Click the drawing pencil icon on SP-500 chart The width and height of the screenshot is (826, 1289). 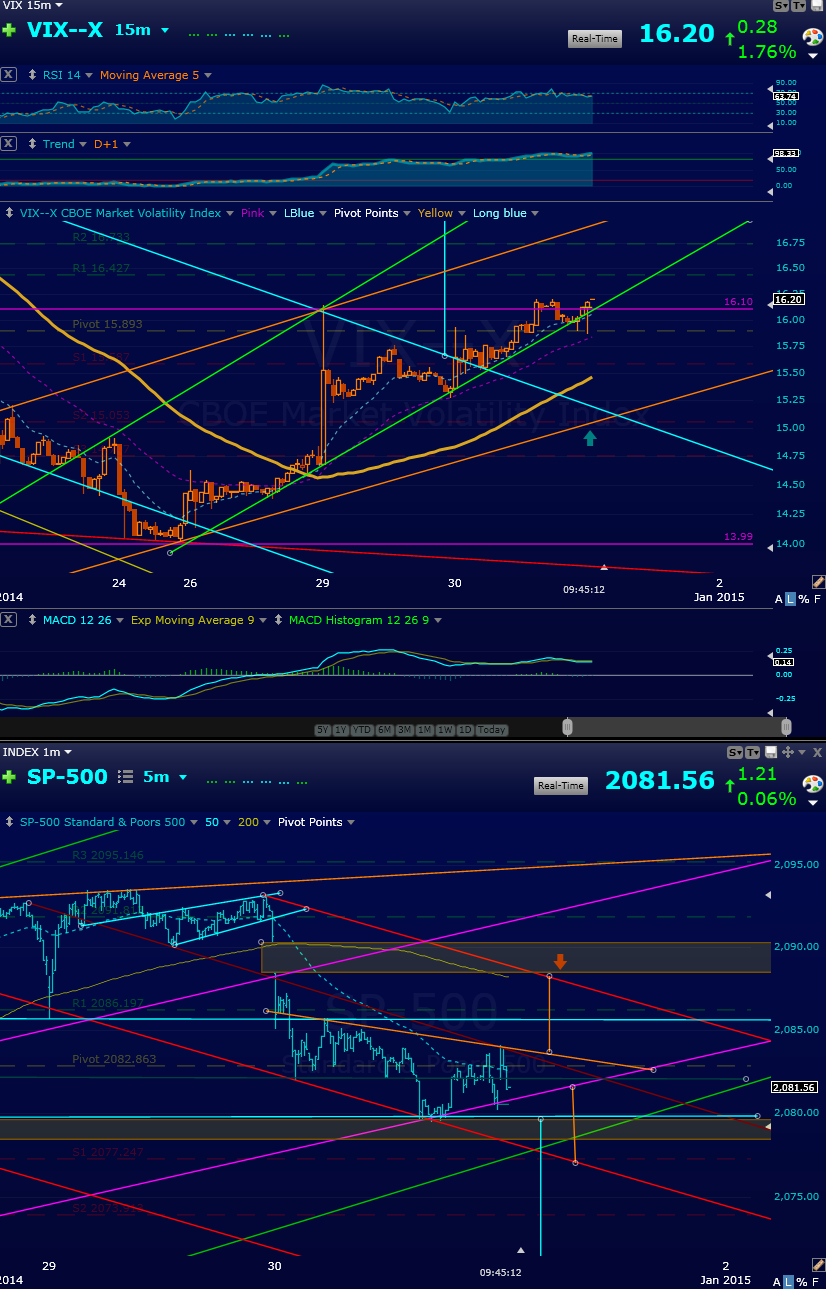click(818, 1265)
